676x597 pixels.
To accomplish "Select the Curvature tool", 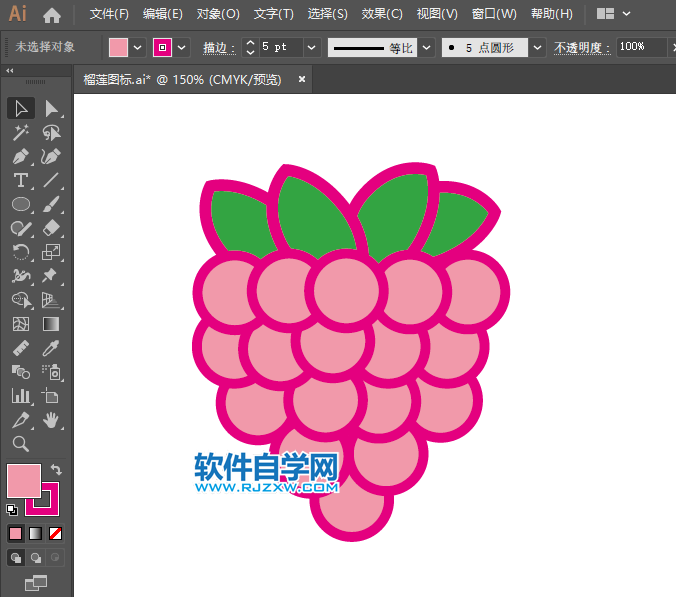I will pos(51,156).
